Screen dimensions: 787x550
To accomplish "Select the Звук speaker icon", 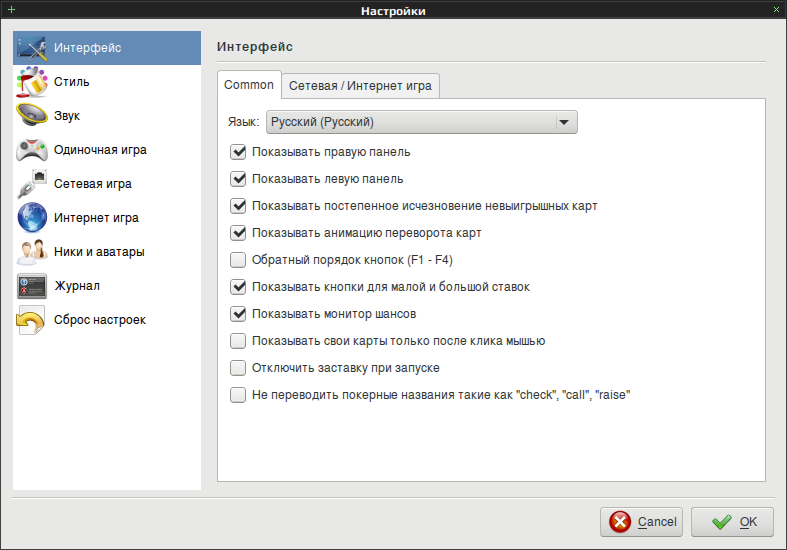I will pos(32,115).
